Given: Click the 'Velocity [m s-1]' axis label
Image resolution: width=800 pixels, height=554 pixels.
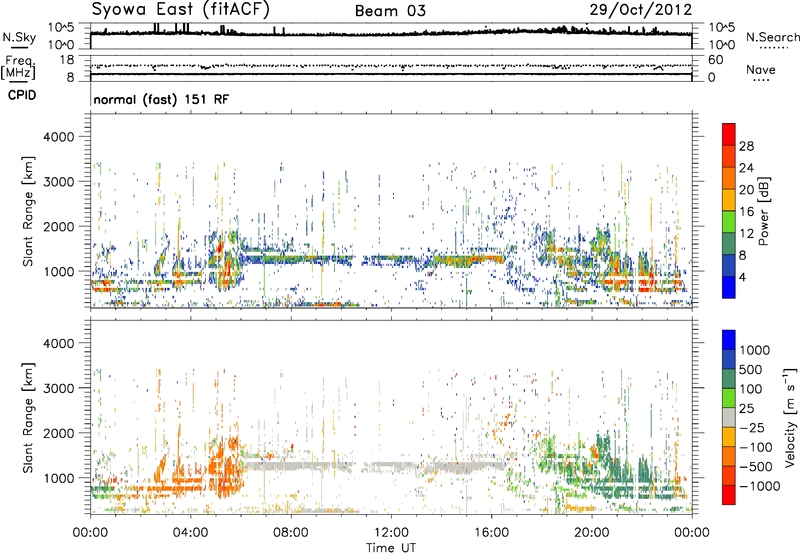Looking at the screenshot, I should point(790,417).
